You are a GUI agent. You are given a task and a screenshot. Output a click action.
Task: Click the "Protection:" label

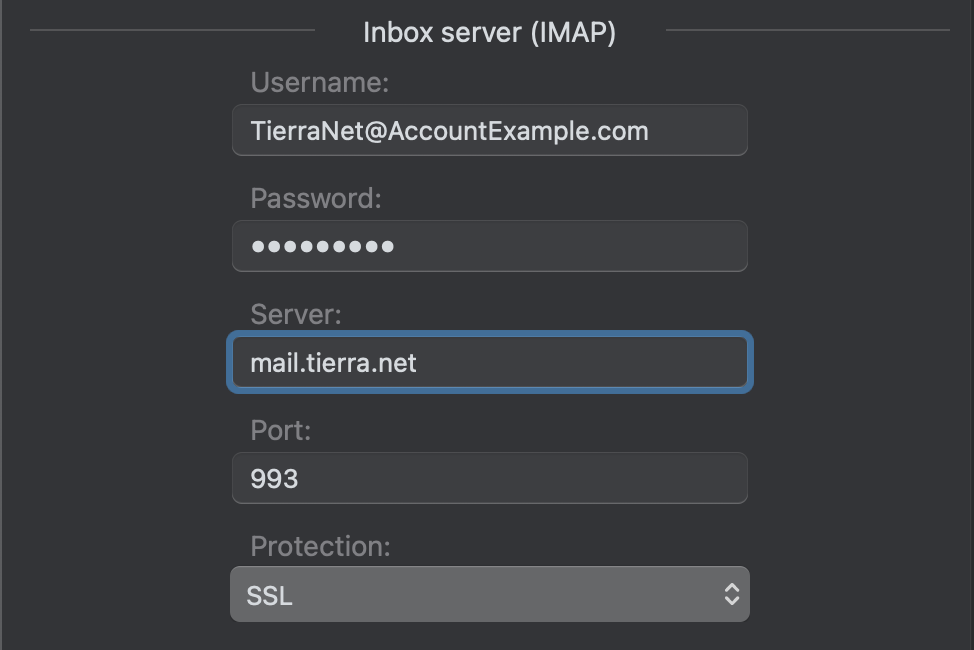click(321, 546)
